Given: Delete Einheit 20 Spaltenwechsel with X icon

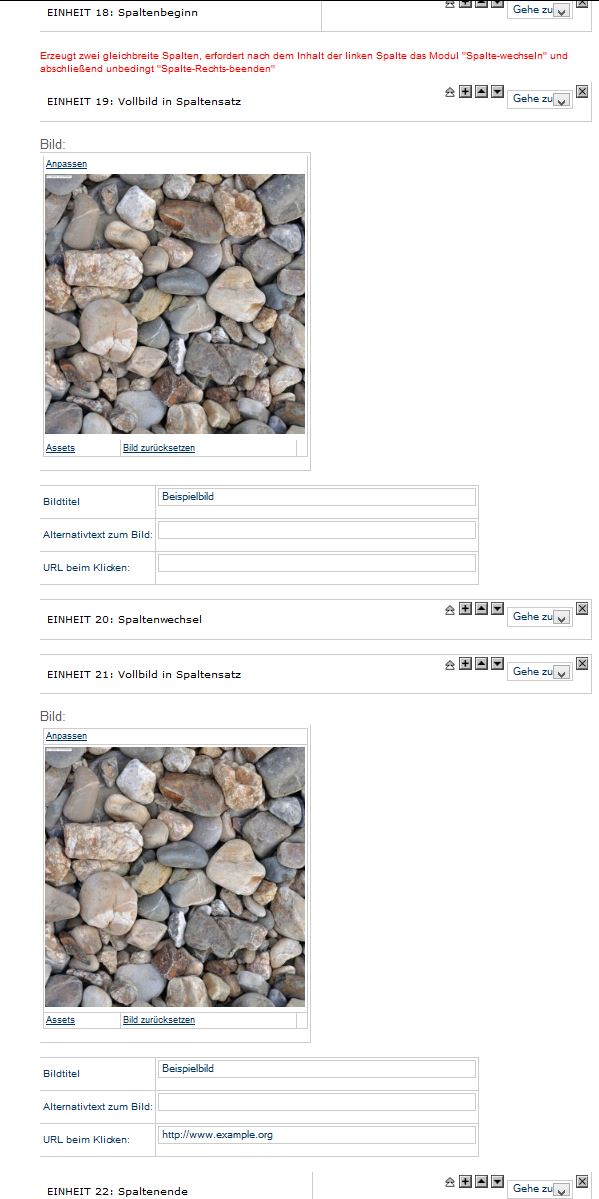Looking at the screenshot, I should pos(581,609).
